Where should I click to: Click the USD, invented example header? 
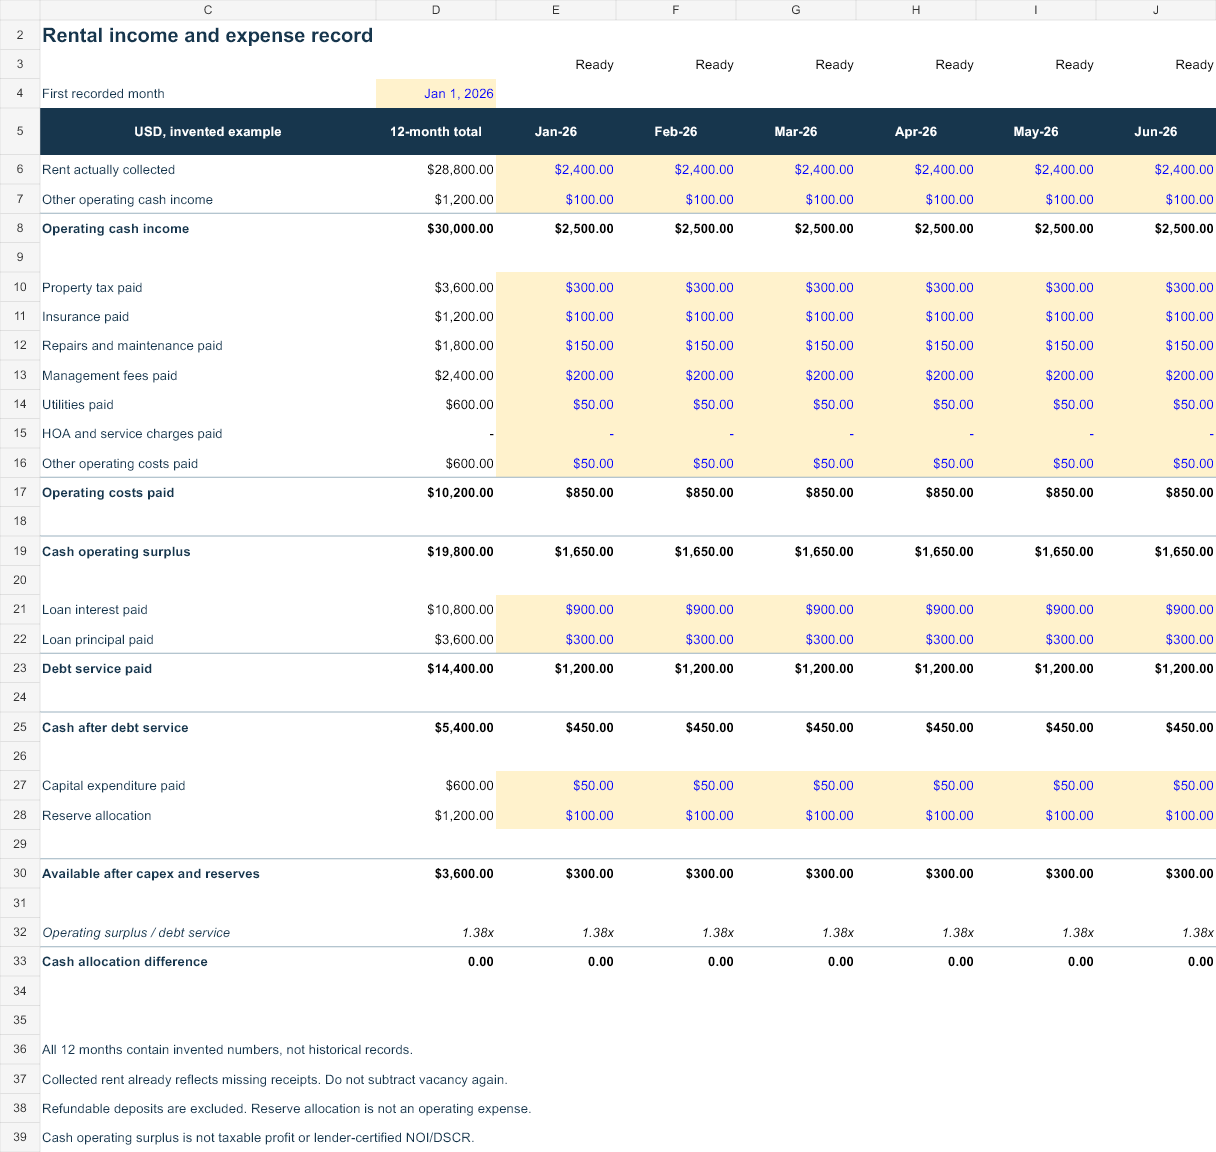click(208, 132)
